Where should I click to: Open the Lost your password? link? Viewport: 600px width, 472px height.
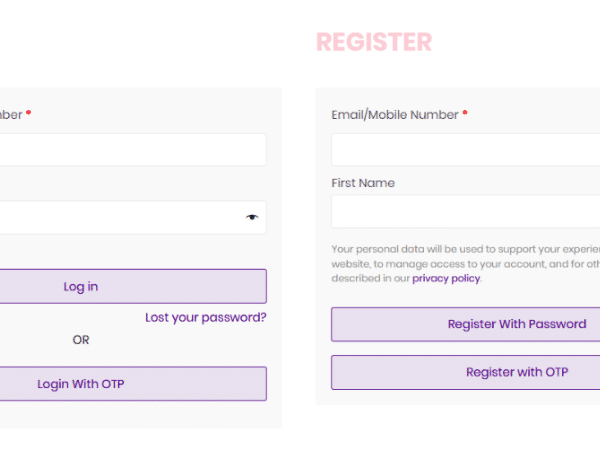coord(205,317)
